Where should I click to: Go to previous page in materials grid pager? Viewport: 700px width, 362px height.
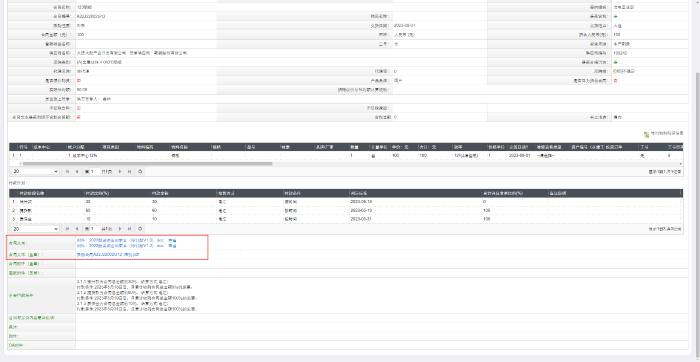click(77, 171)
